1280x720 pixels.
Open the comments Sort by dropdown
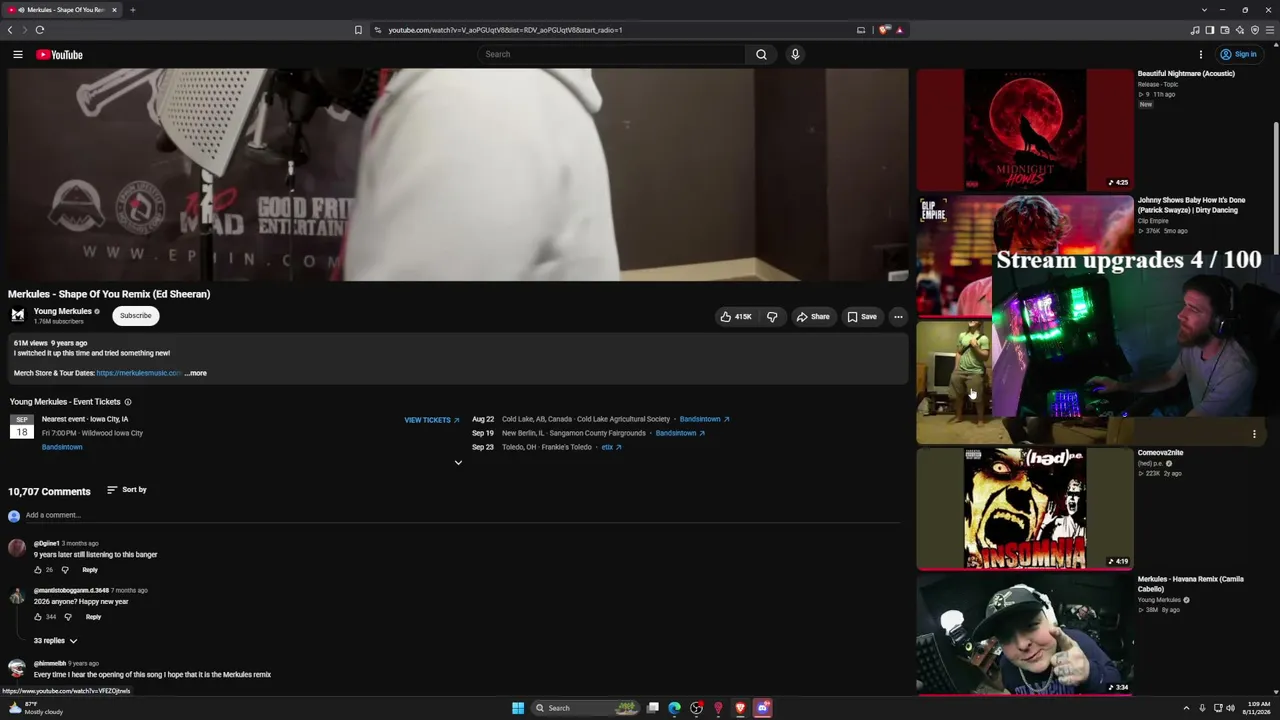[127, 490]
